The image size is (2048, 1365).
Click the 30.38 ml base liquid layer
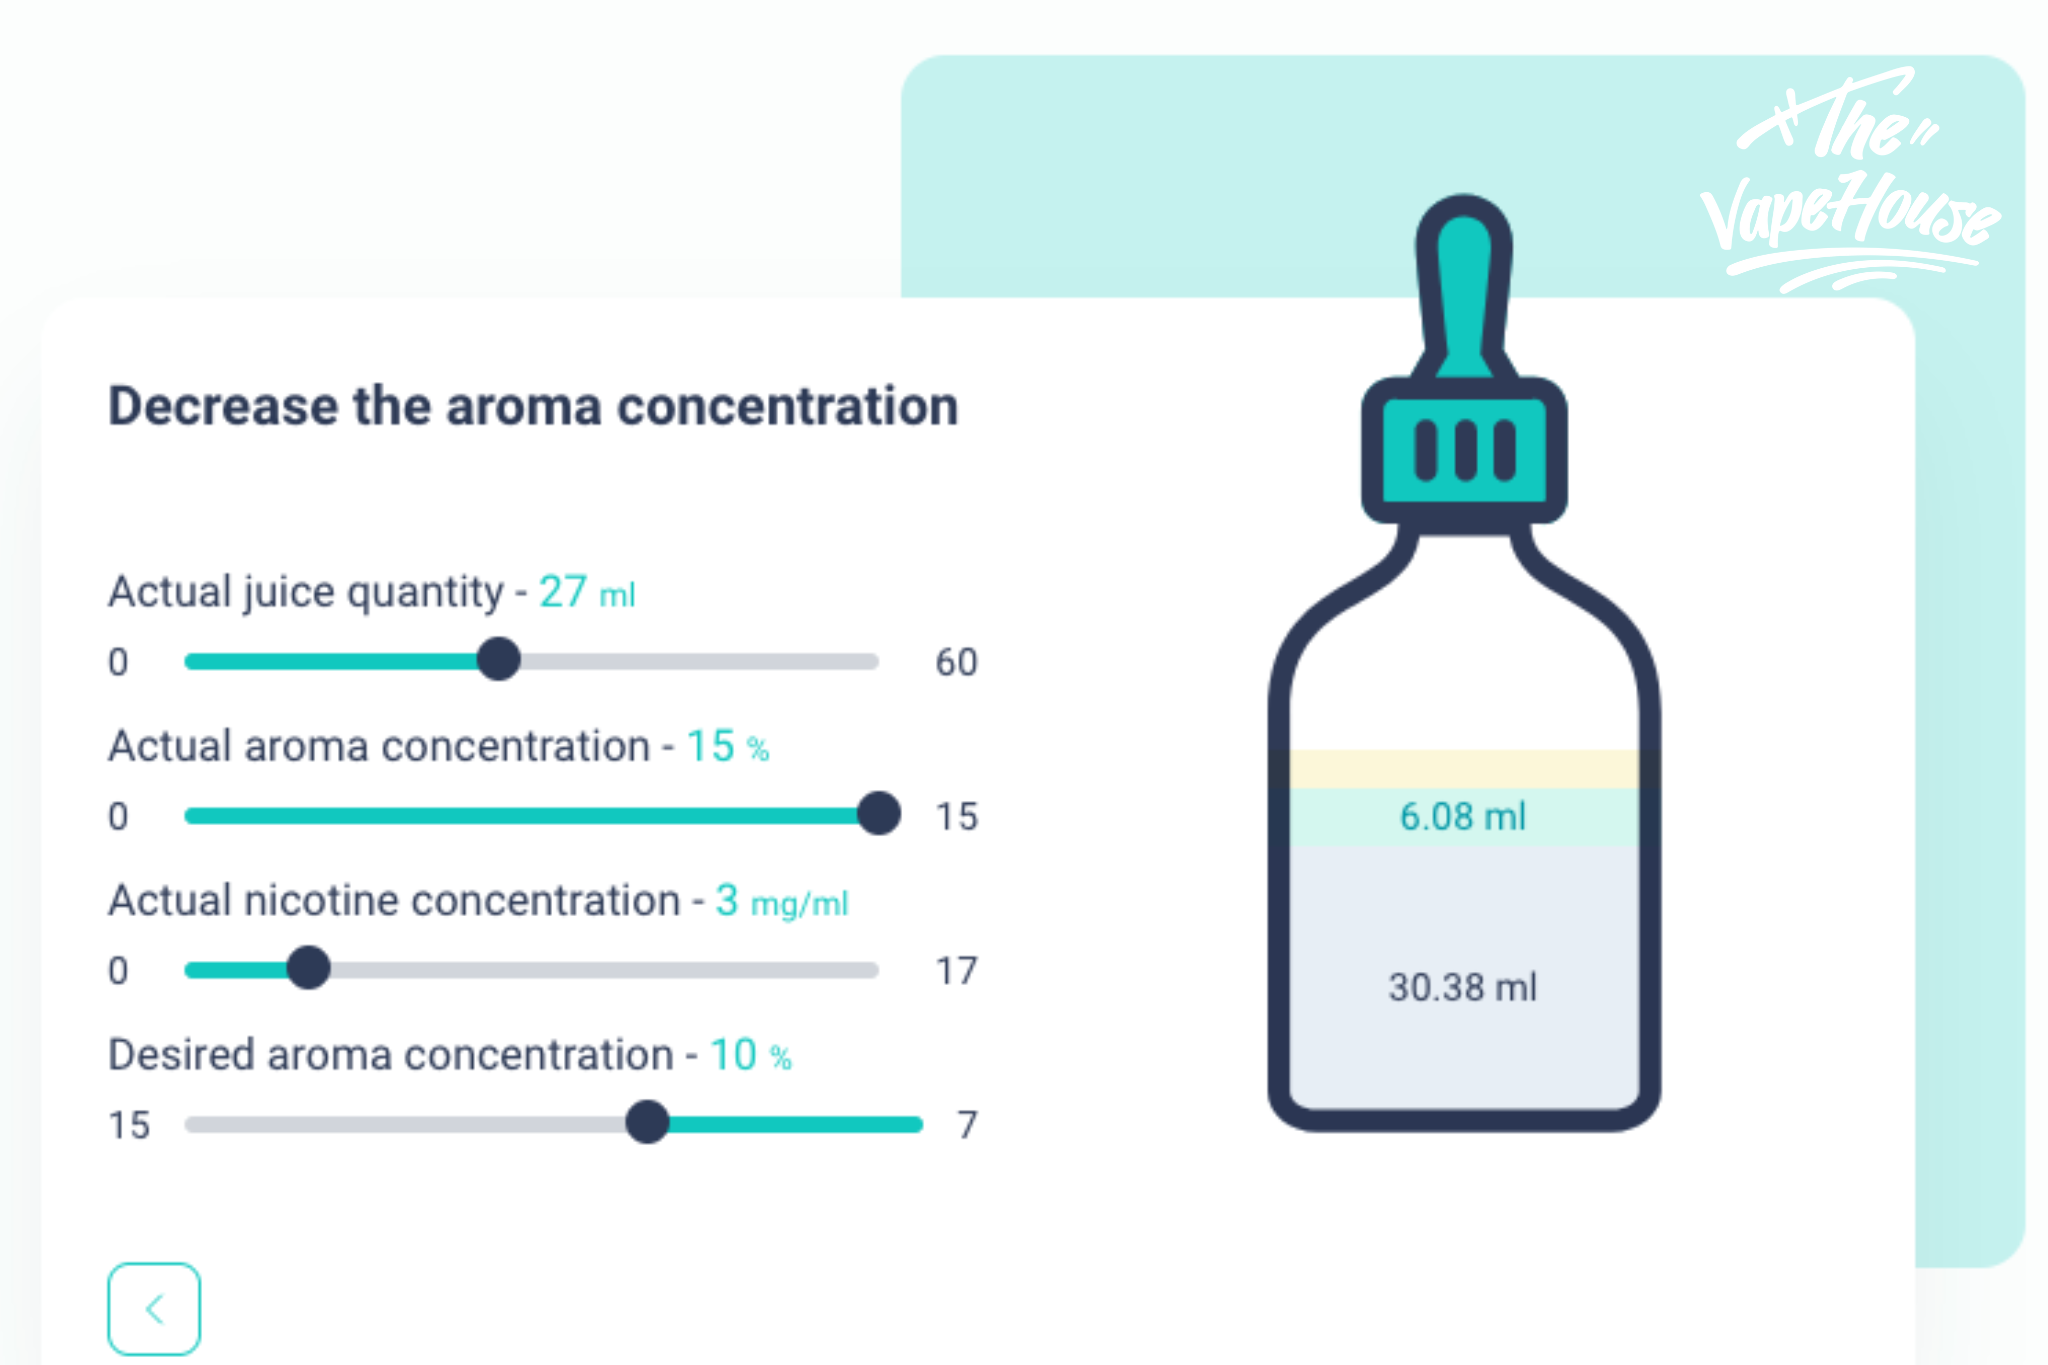[x=1463, y=977]
